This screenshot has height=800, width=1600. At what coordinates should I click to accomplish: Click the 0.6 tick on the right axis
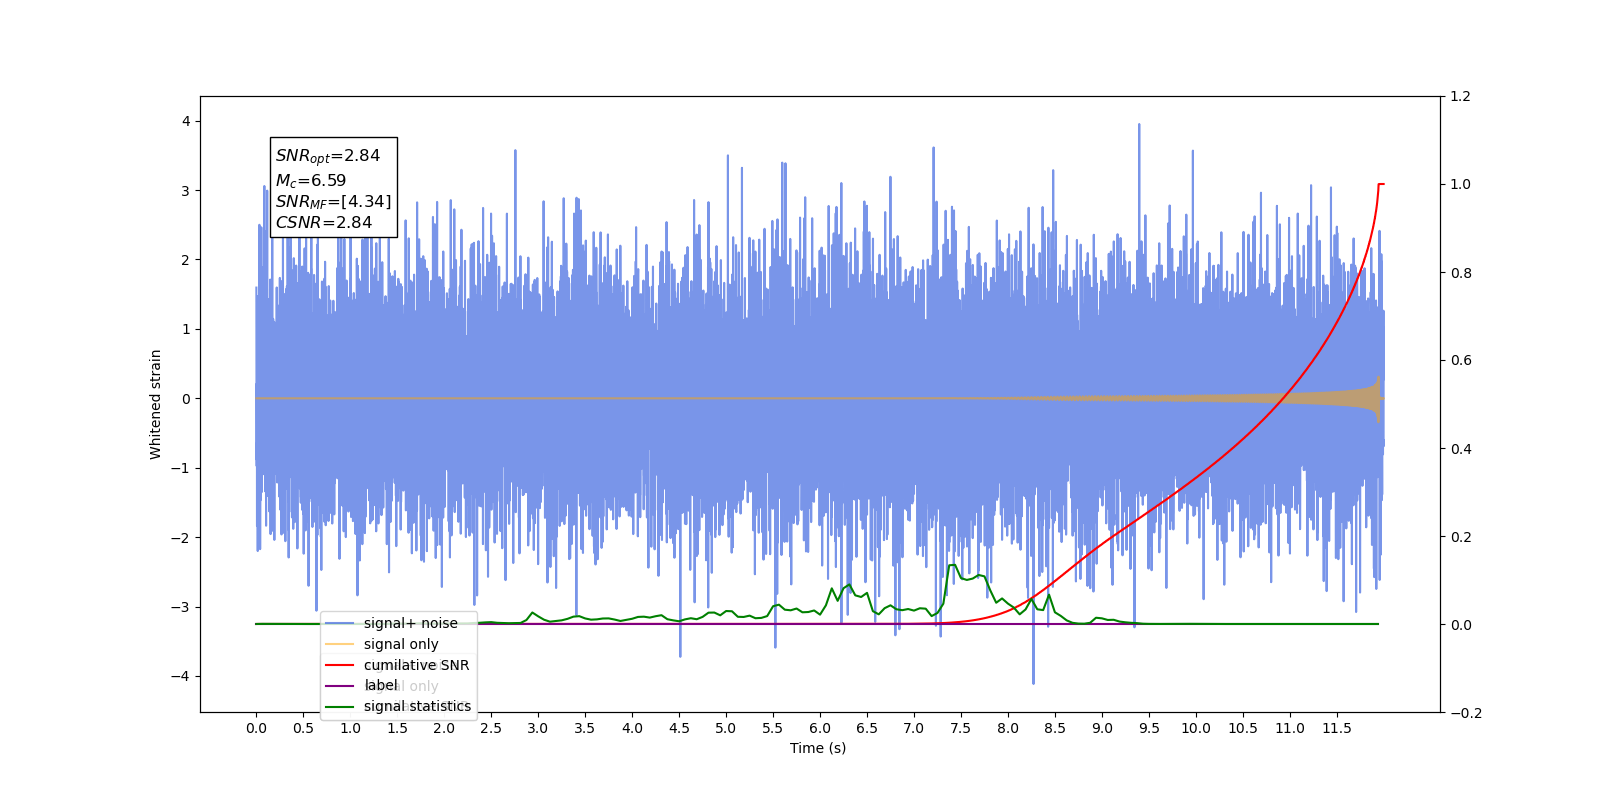point(1461,361)
